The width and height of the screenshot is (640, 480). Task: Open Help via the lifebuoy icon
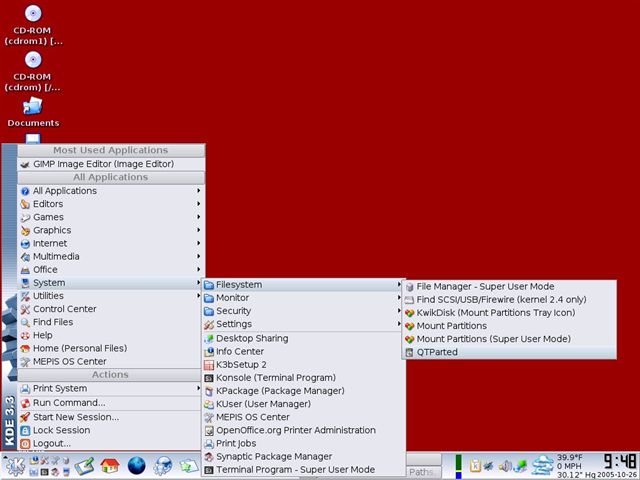click(x=25, y=336)
